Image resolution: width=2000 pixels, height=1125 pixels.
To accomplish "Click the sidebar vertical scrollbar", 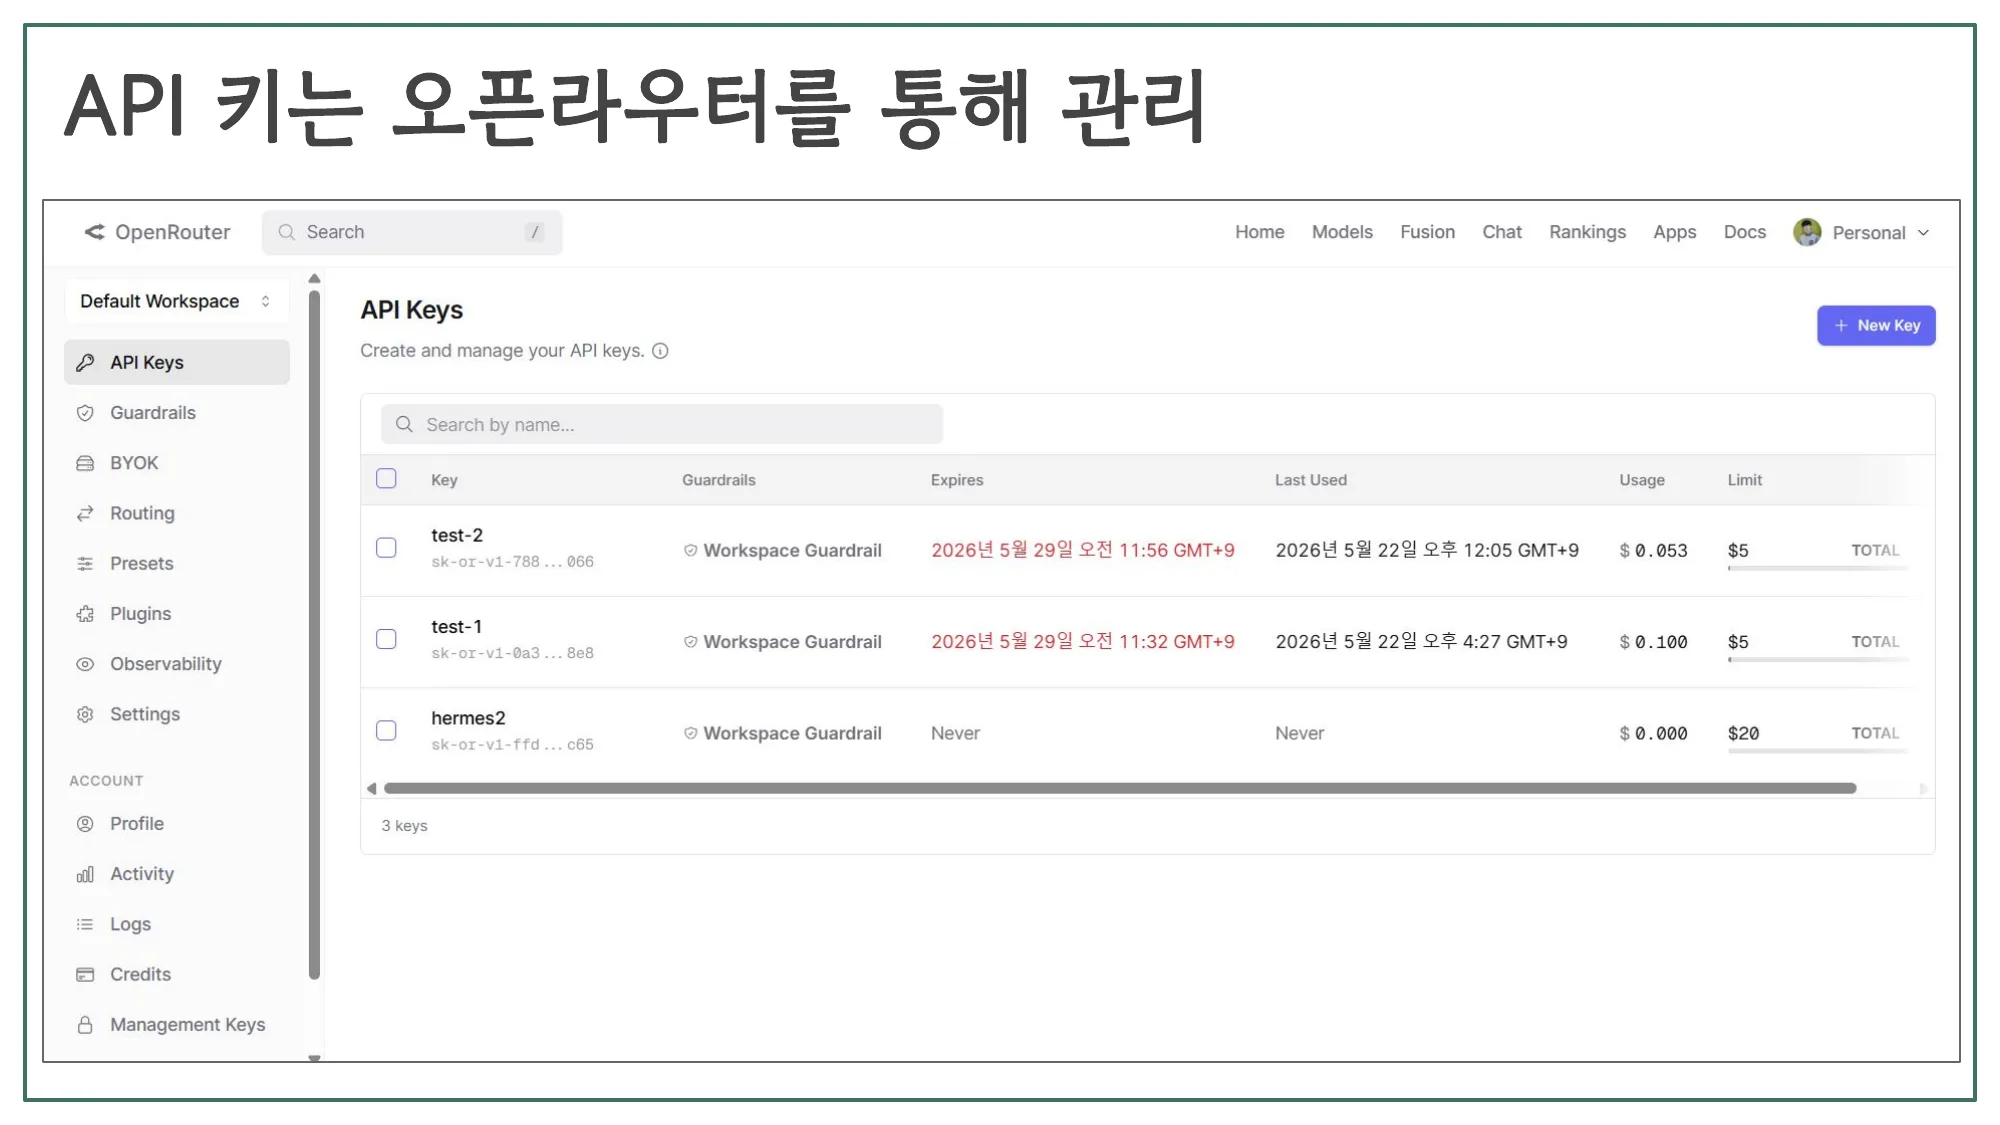I will [314, 635].
